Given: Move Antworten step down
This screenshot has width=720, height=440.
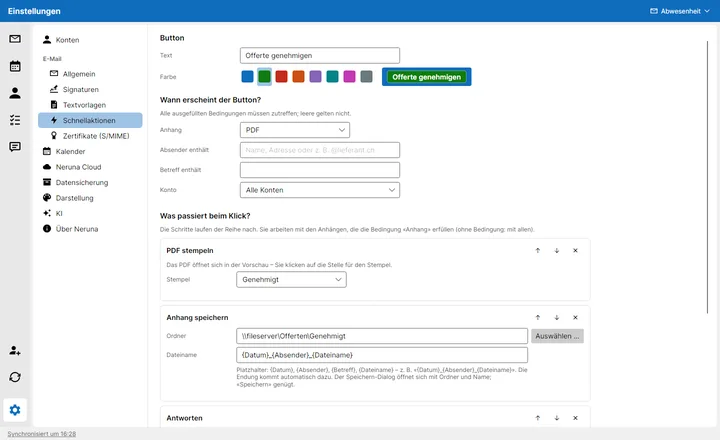Looking at the screenshot, I should click(557, 418).
